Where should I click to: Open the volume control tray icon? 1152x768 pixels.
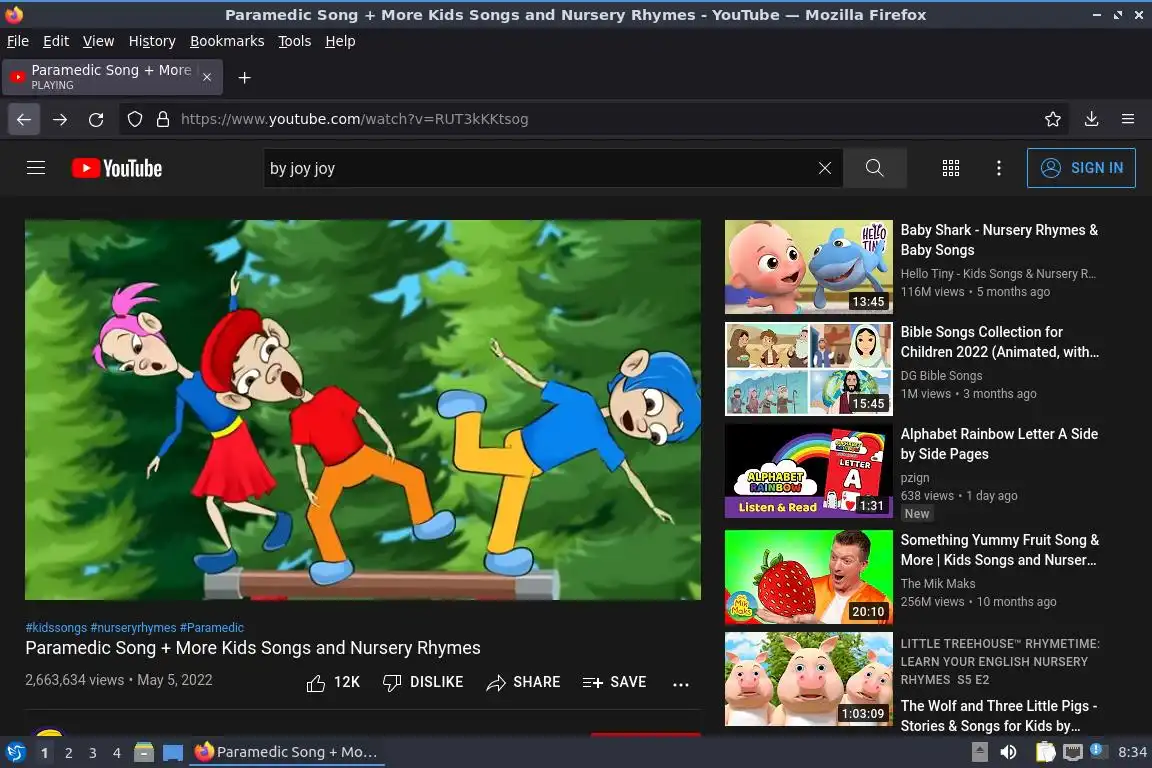click(1009, 752)
